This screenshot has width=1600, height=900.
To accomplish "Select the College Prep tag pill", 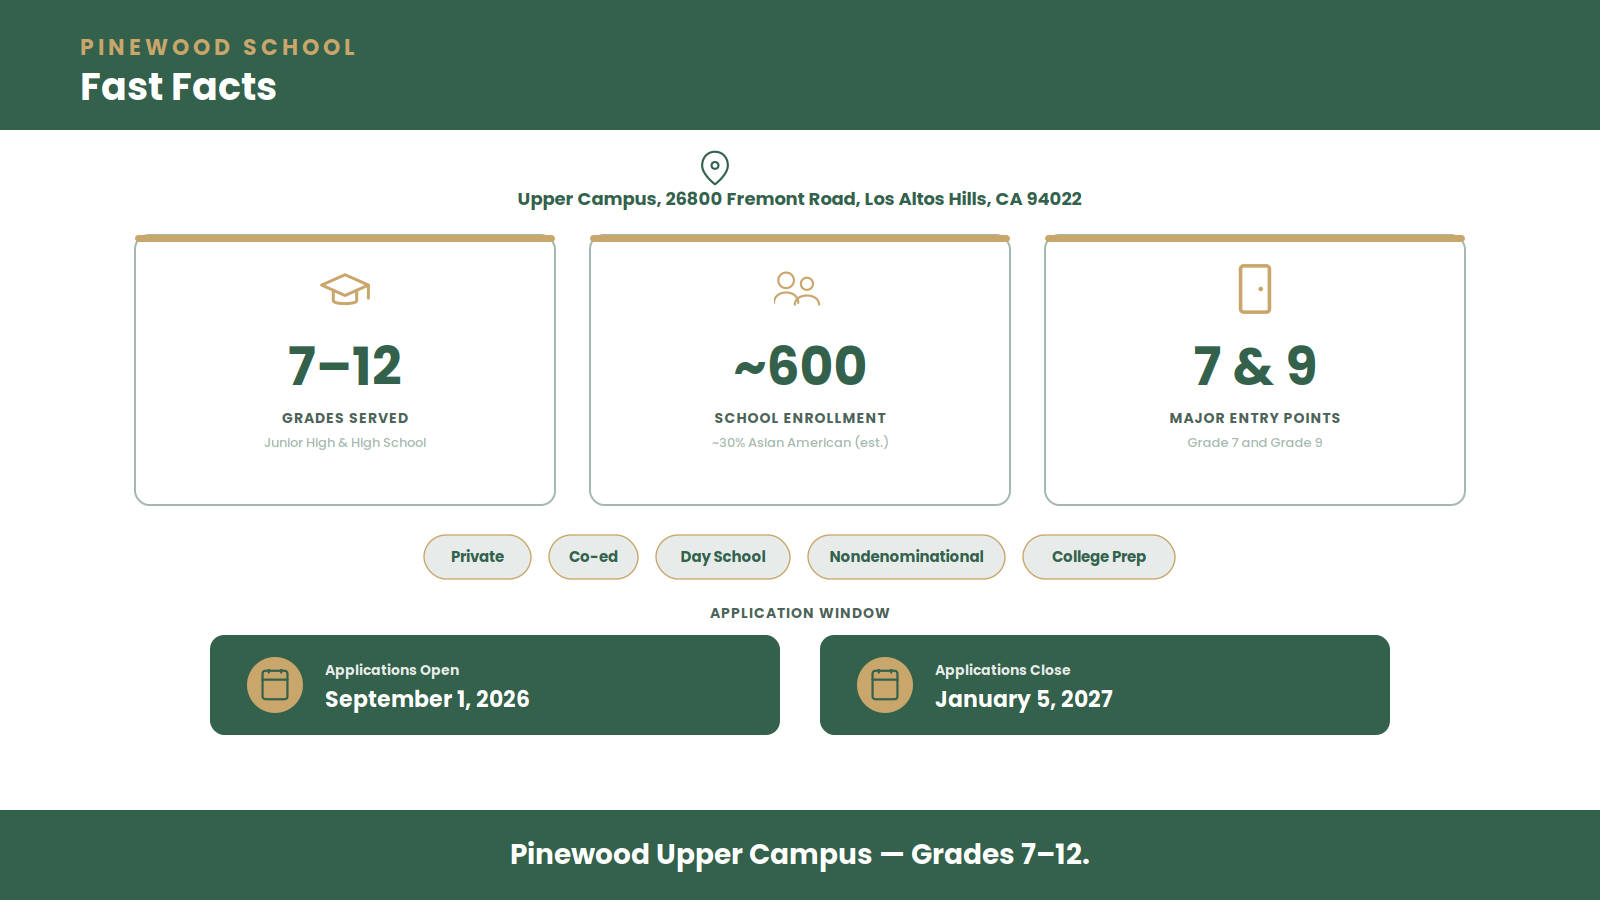I will 1099,557.
